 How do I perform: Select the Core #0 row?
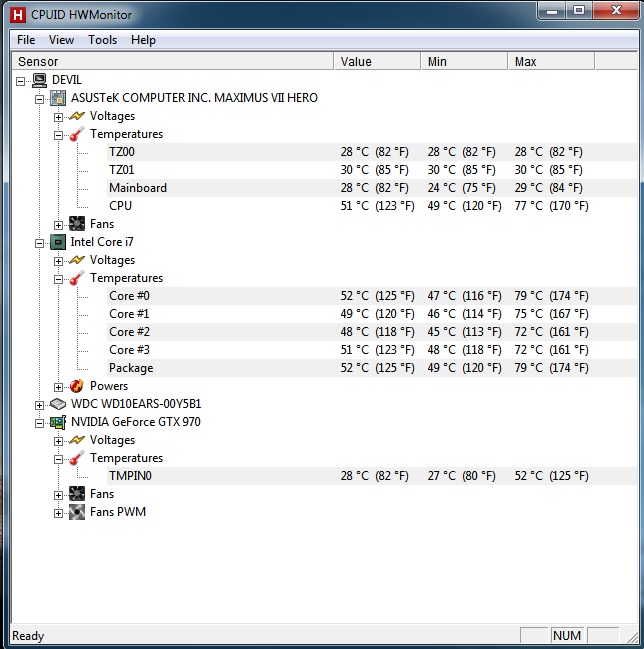[x=371, y=296]
